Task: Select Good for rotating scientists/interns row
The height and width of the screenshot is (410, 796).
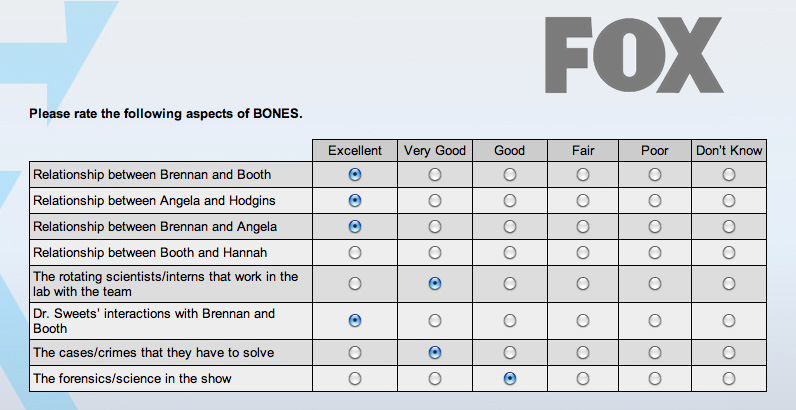Action: (510, 284)
